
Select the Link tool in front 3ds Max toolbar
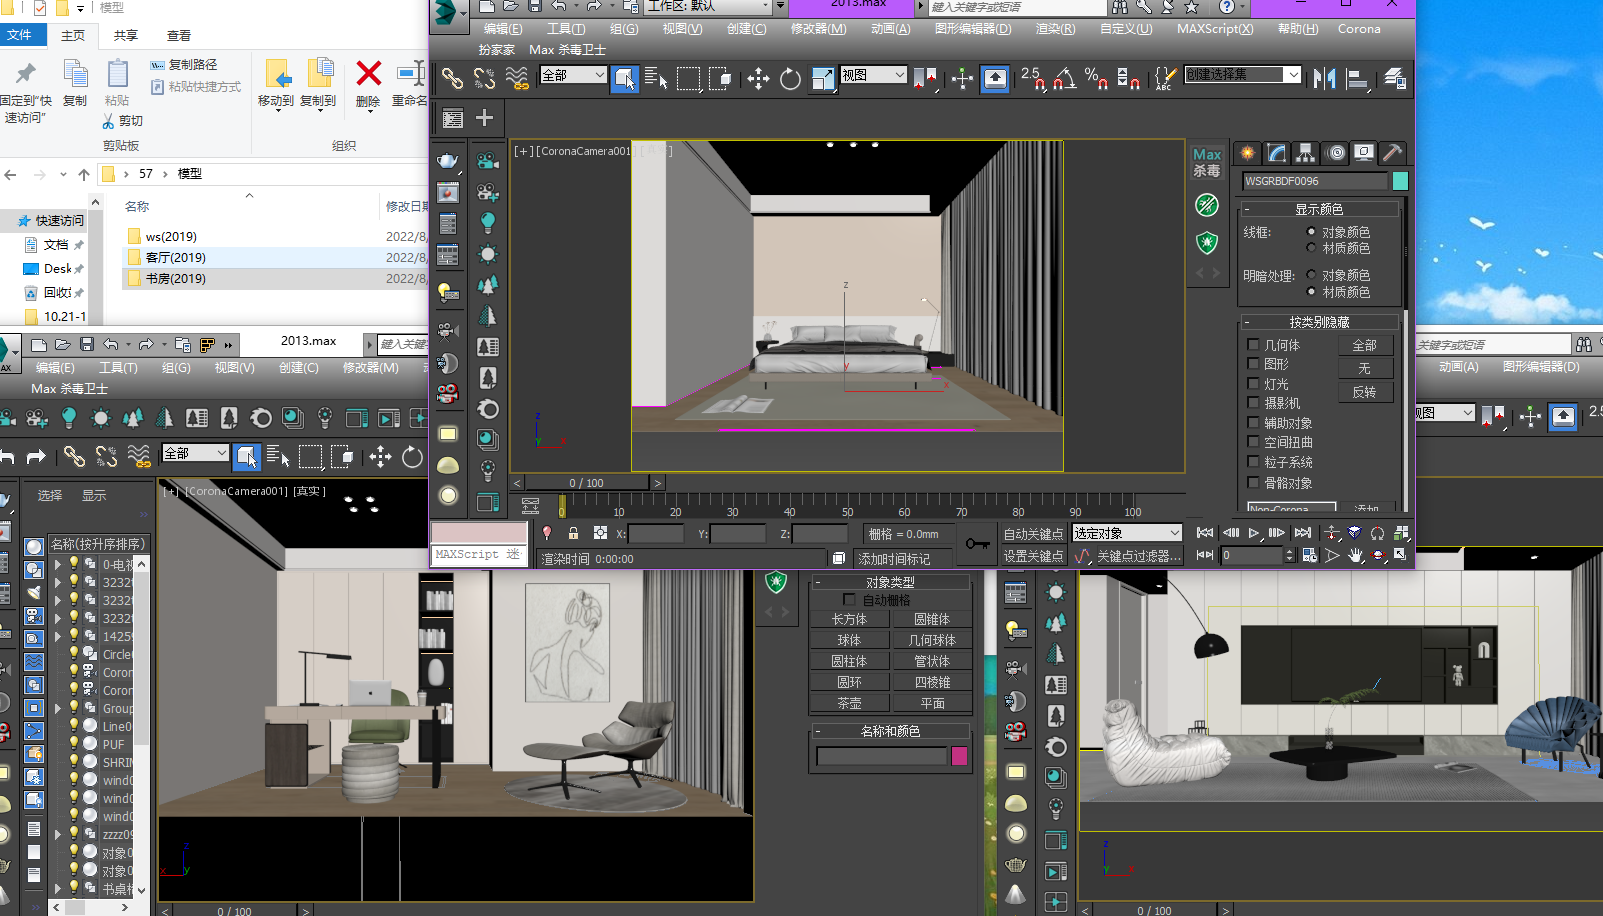point(452,78)
